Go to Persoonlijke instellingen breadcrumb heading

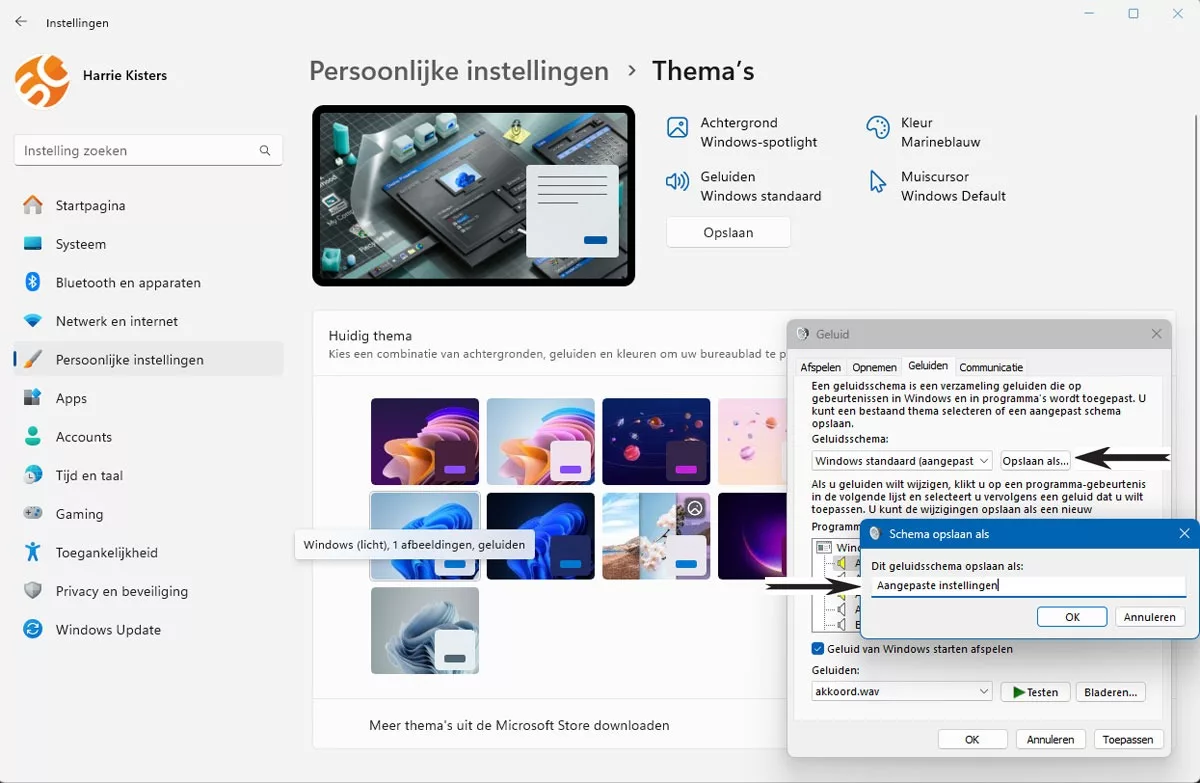point(459,71)
